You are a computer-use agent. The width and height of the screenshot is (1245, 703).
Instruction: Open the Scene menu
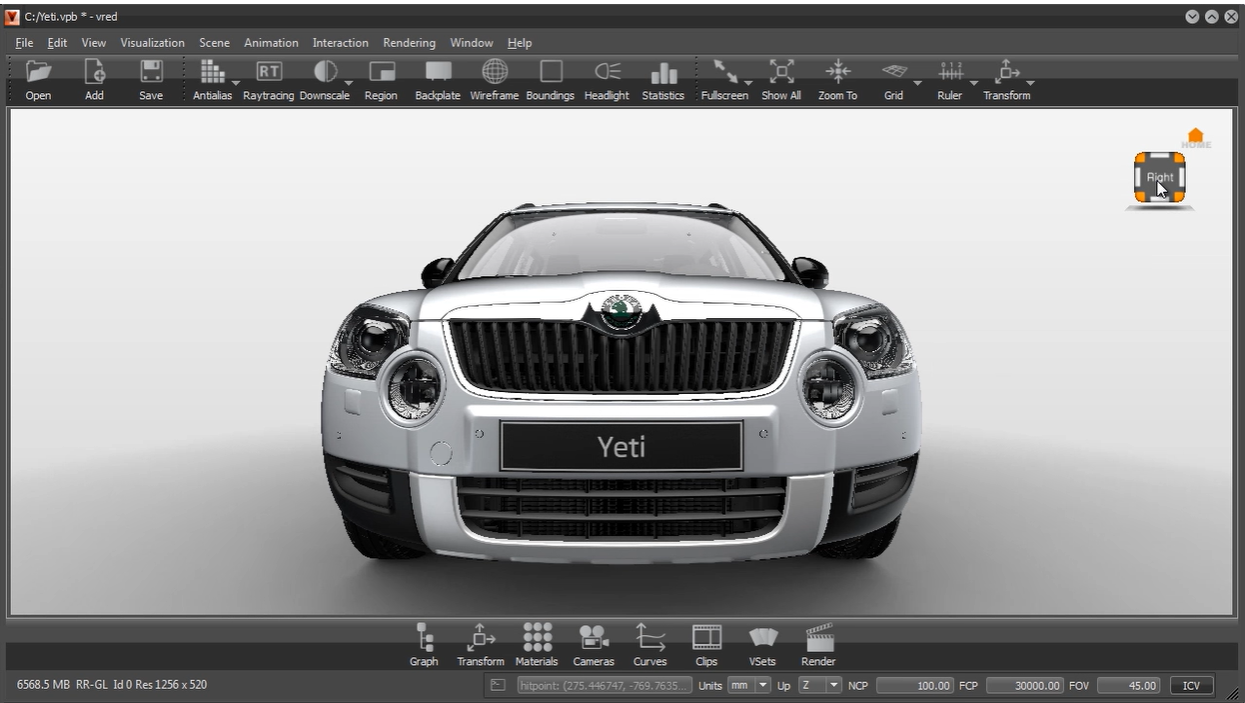tap(214, 43)
